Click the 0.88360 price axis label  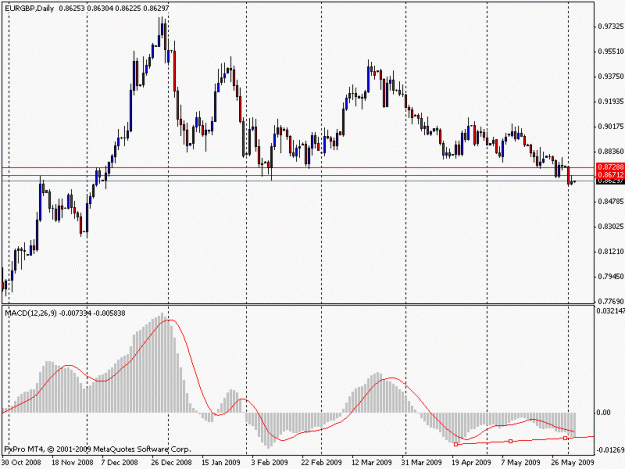click(x=611, y=151)
